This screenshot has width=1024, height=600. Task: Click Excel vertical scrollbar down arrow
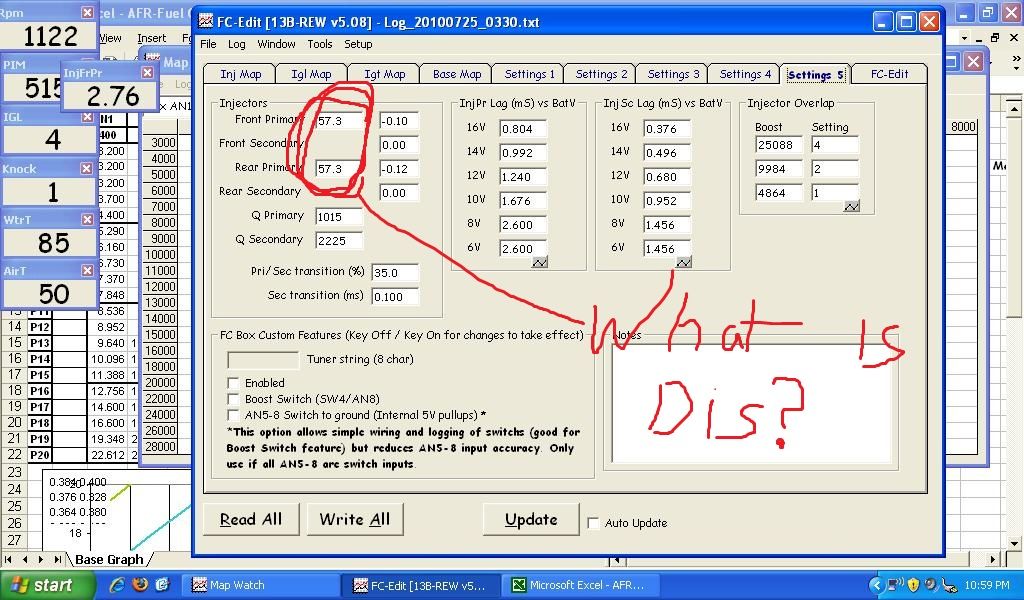tap(1014, 543)
